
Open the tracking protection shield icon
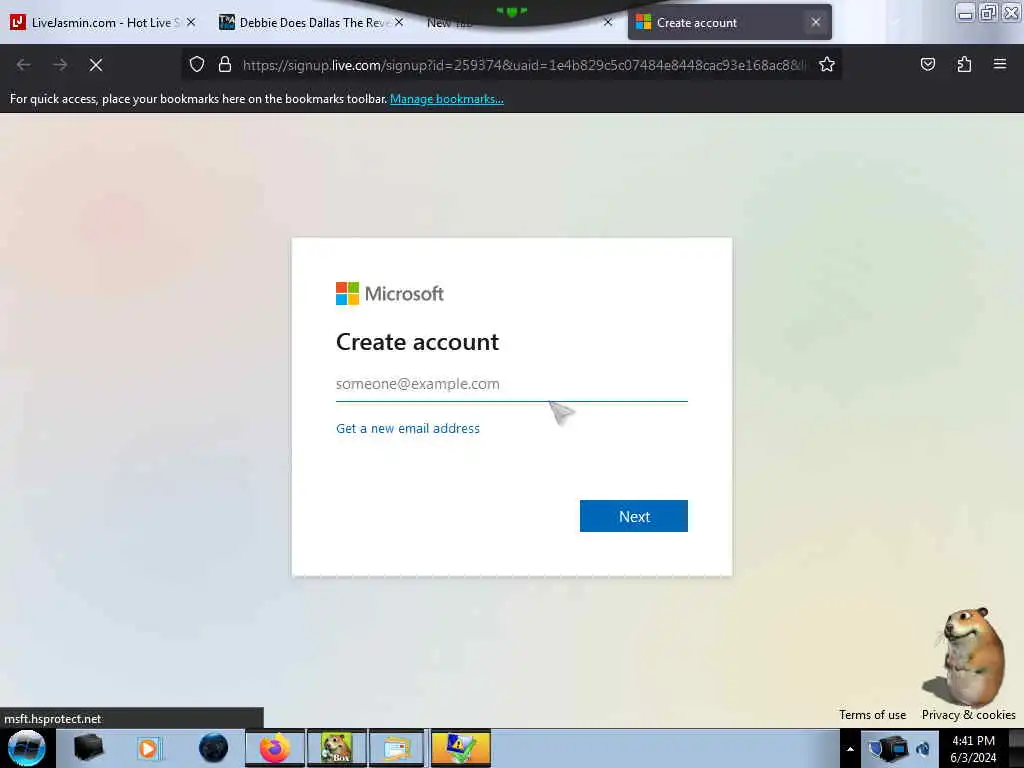click(197, 65)
